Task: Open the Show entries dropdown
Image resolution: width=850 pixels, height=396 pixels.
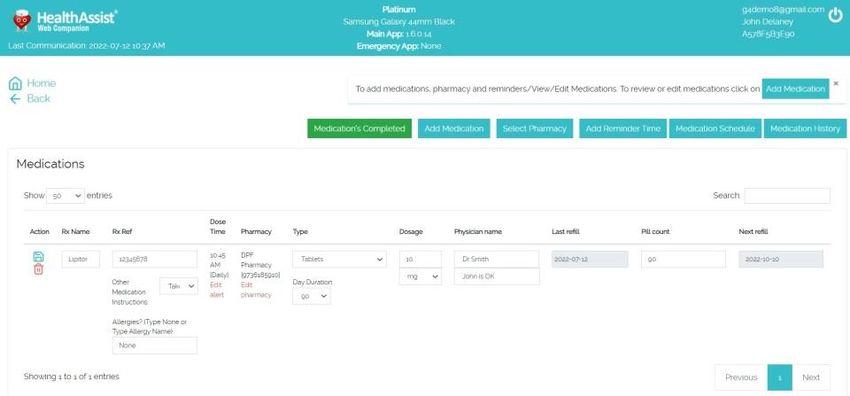Action: 66,196
